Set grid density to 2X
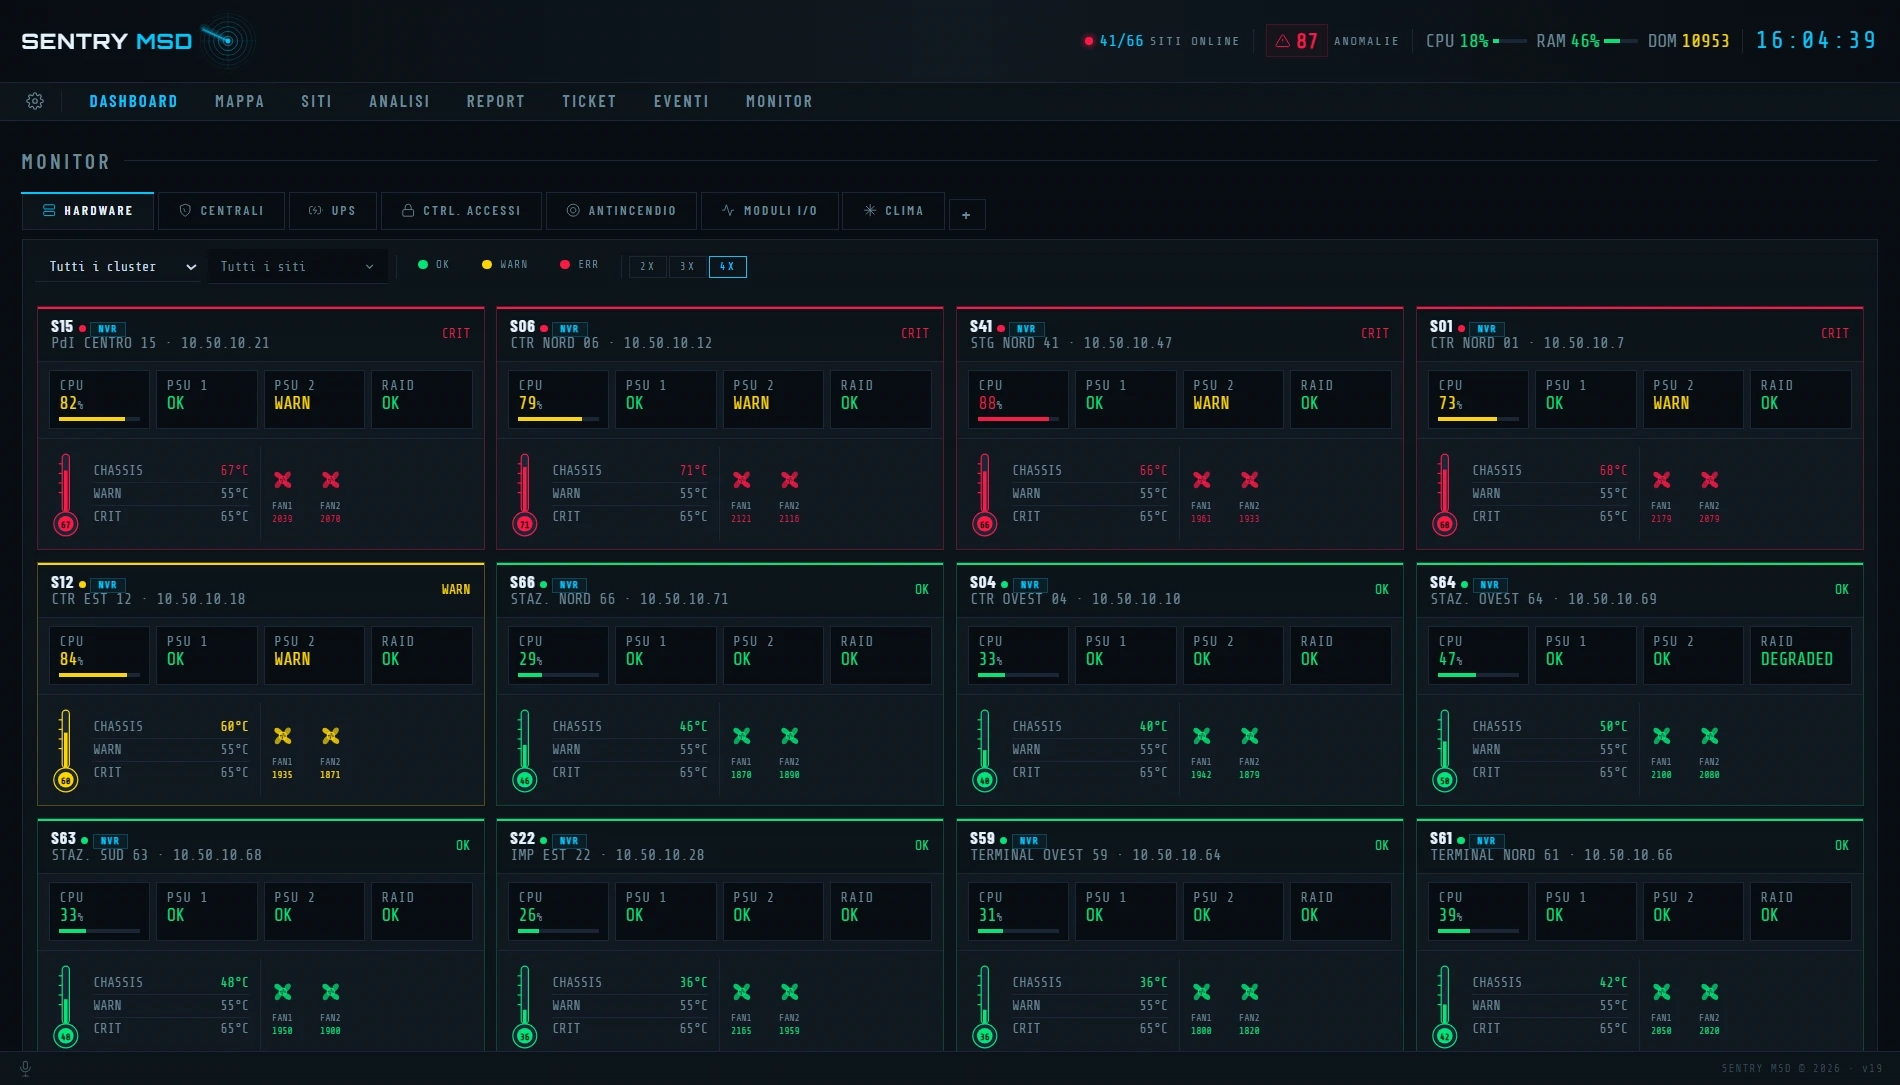Viewport: 1900px width, 1085px height. click(x=647, y=266)
